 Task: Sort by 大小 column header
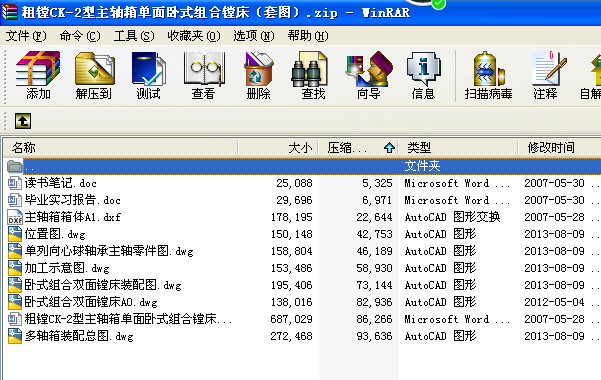[278, 148]
